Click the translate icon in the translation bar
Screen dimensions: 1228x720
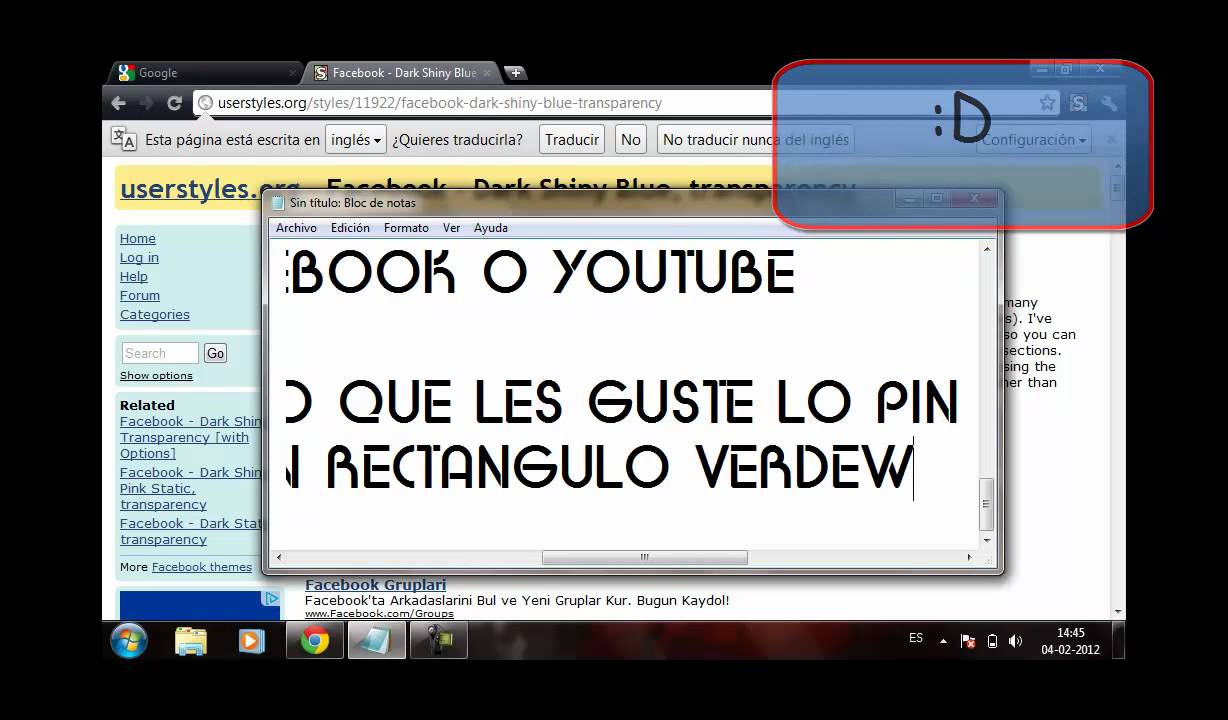(x=124, y=139)
